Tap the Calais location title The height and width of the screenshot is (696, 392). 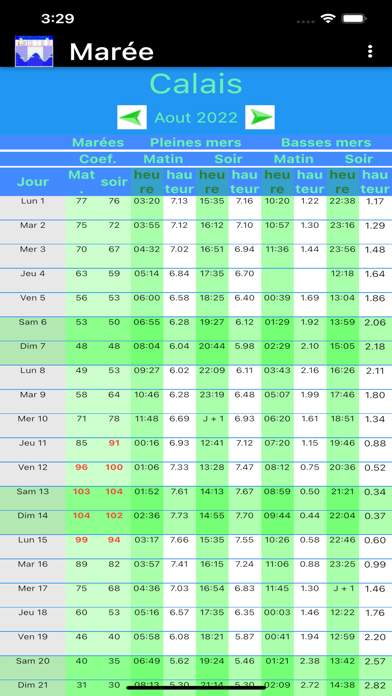pos(196,83)
